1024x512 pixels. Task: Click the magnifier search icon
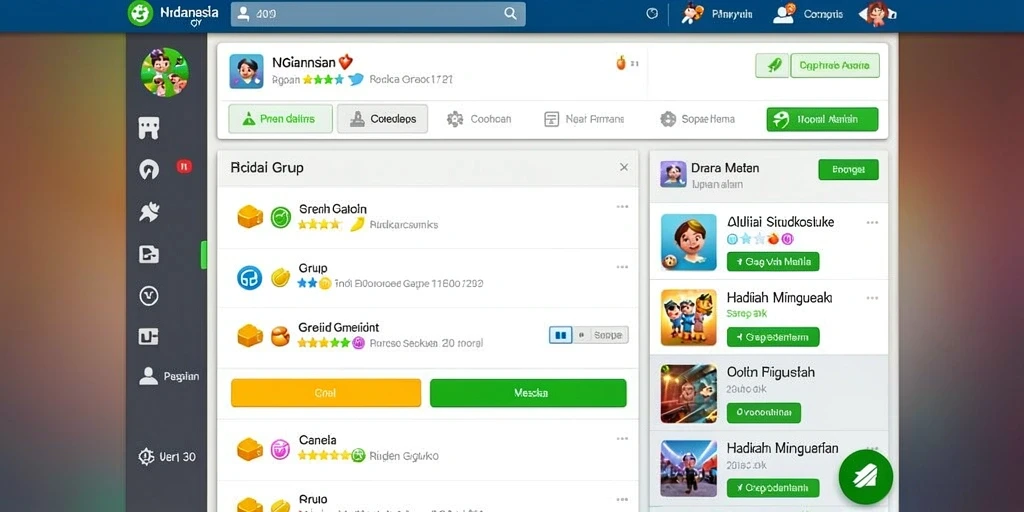click(x=510, y=14)
